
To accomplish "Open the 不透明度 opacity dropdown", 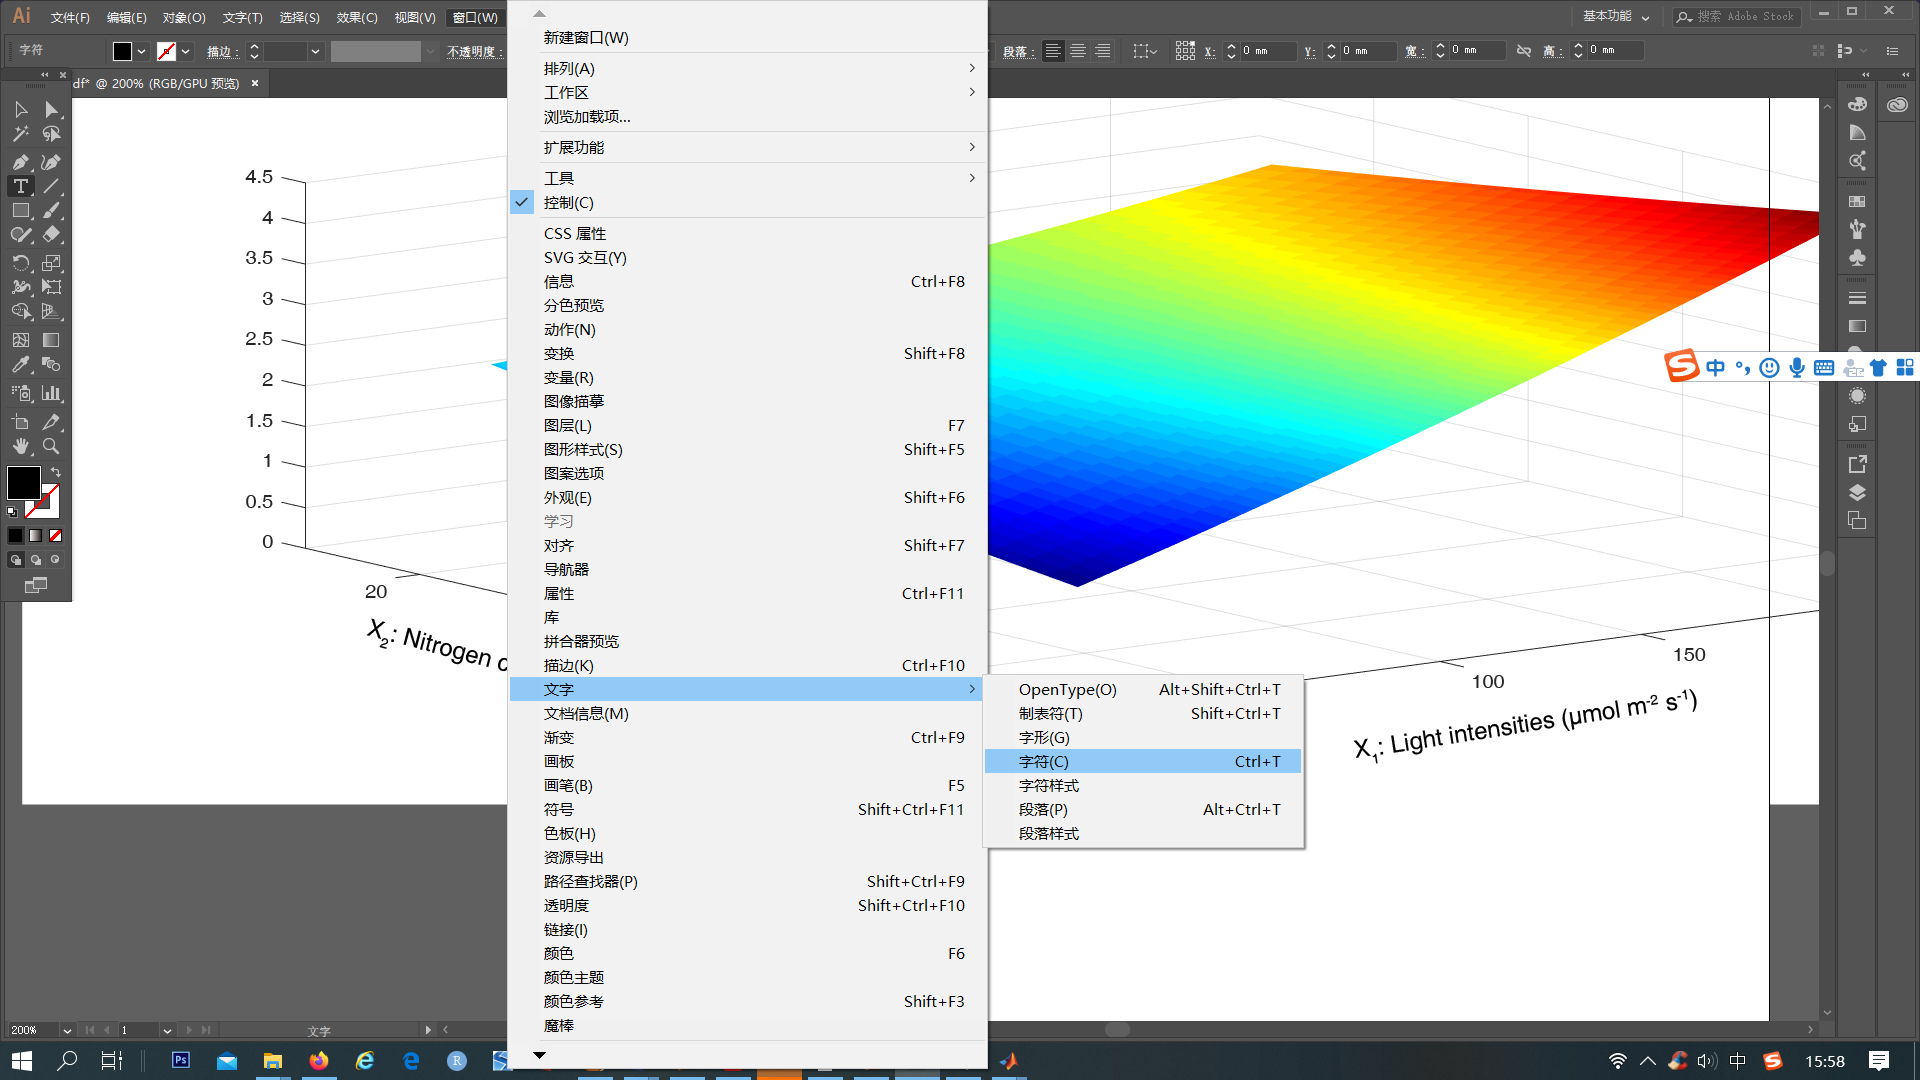I will [430, 51].
